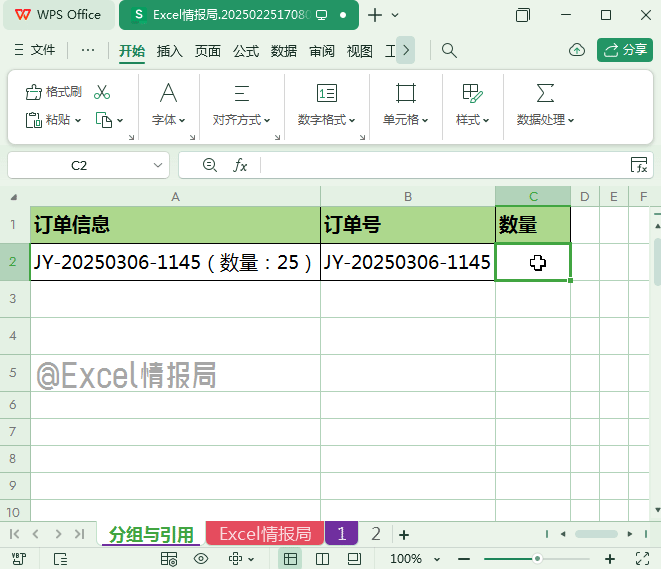Open the Data Processing (数据处理) sigma group
This screenshot has width=661, height=569.
545,104
